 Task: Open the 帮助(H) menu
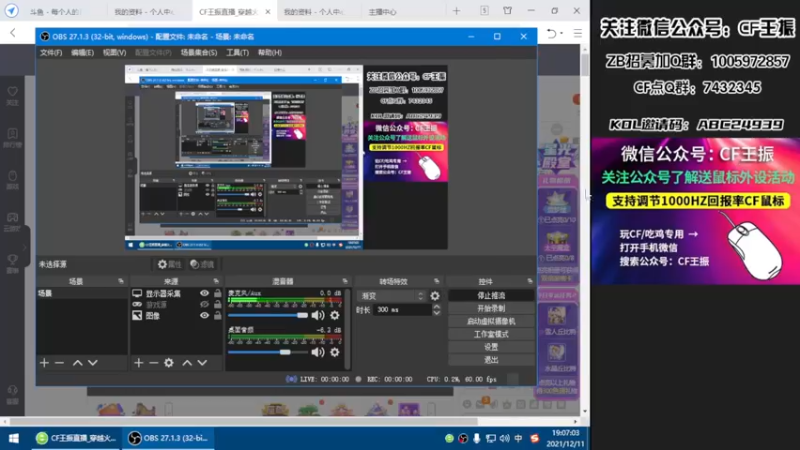pyautogui.click(x=270, y=53)
